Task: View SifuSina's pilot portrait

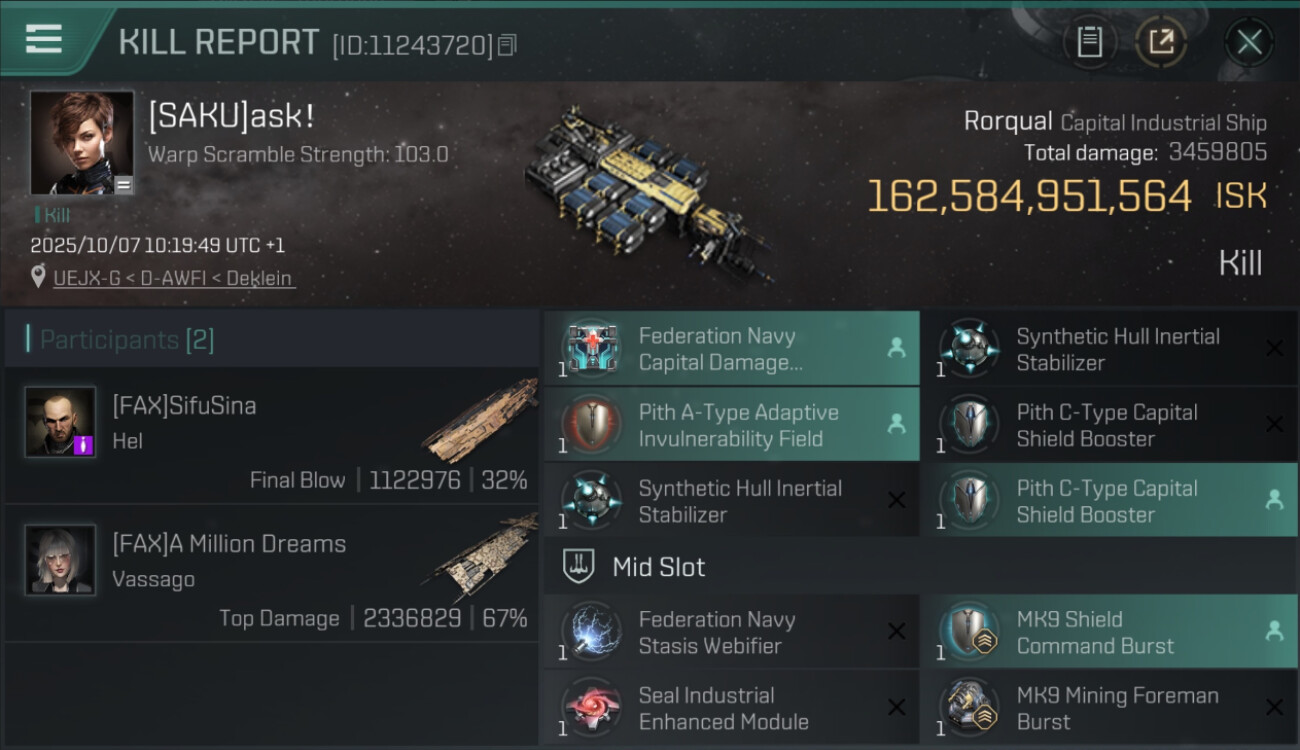Action: click(x=61, y=422)
